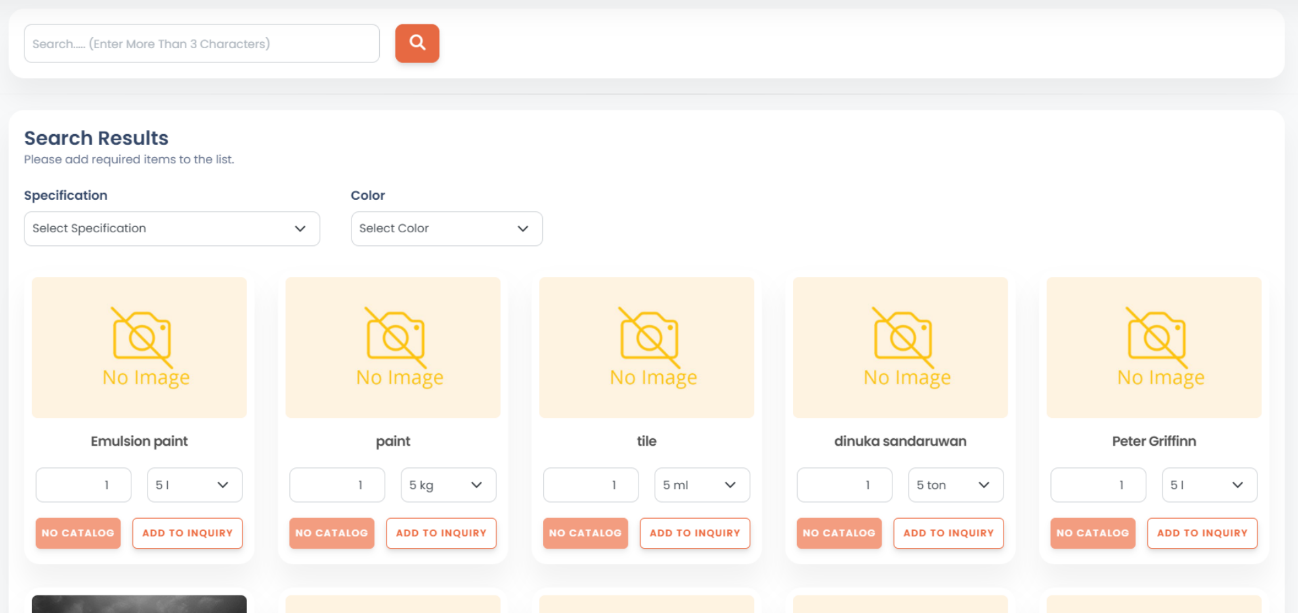Add Emulsion paint to inquiry

[187, 533]
